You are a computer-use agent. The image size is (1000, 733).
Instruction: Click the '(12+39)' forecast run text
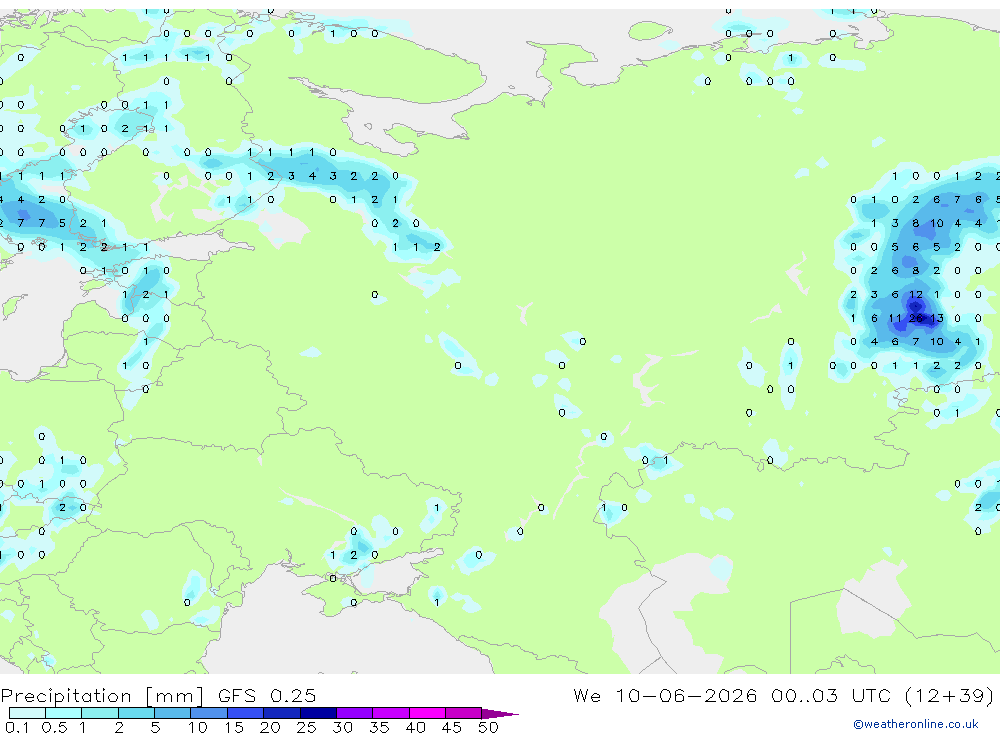click(950, 695)
